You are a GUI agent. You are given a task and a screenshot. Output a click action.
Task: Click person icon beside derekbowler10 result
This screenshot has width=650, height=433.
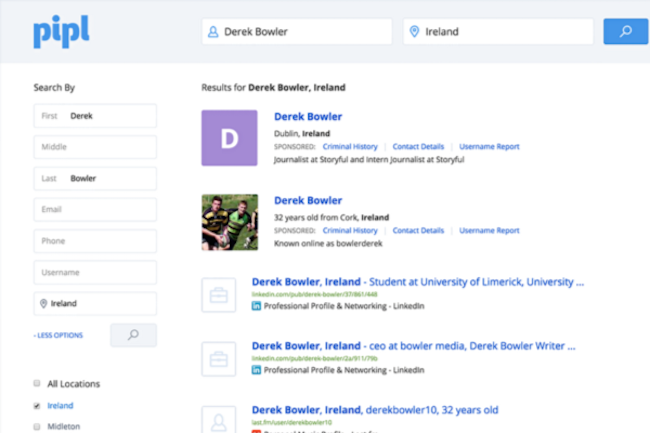[218, 421]
